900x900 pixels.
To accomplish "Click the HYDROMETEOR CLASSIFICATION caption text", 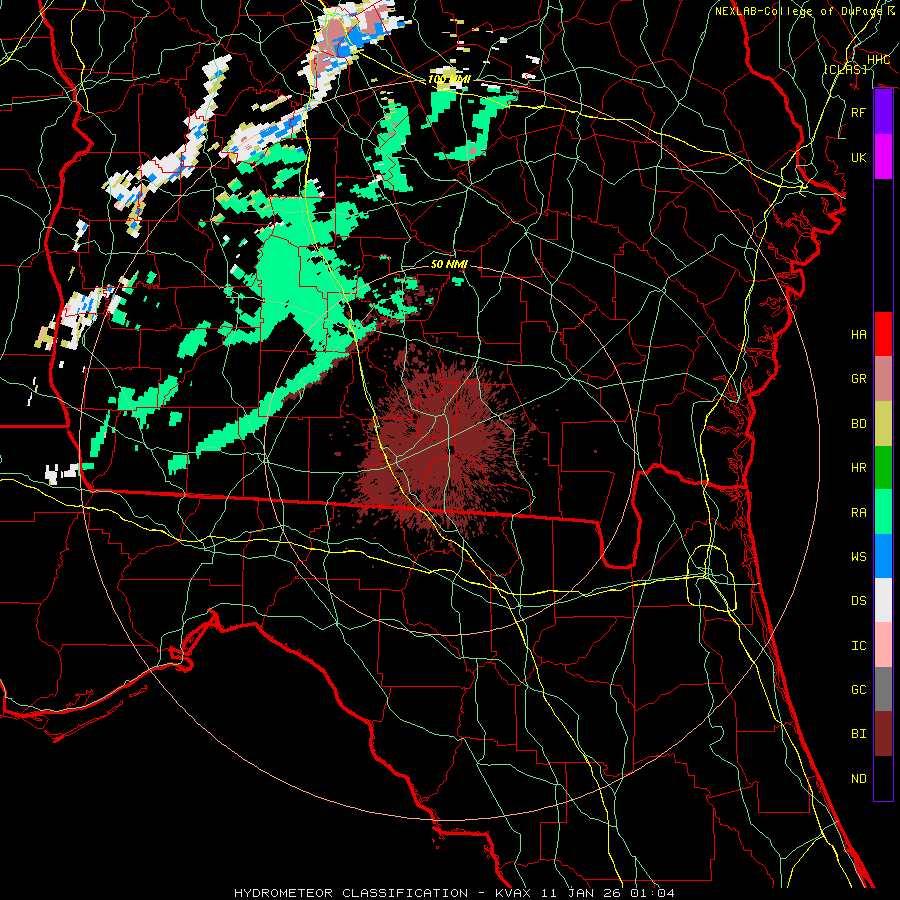I will pos(351,893).
